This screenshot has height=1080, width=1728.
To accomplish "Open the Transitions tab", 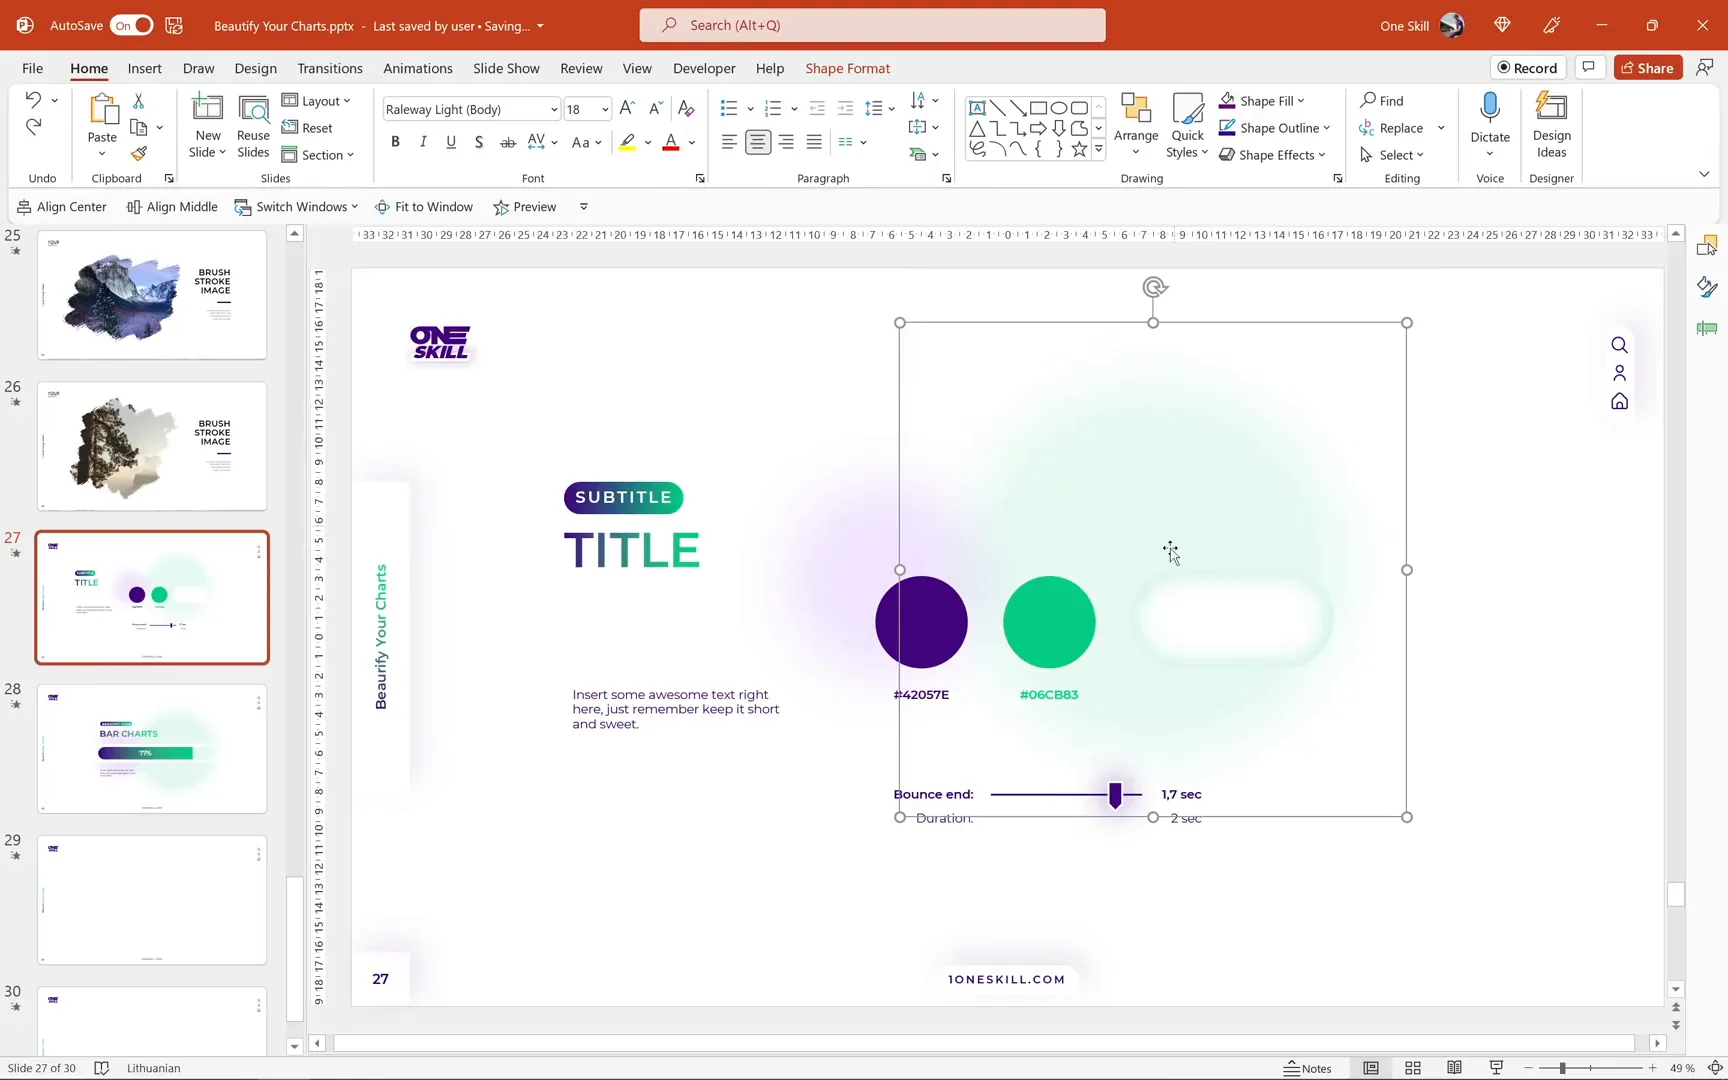I will tap(329, 68).
